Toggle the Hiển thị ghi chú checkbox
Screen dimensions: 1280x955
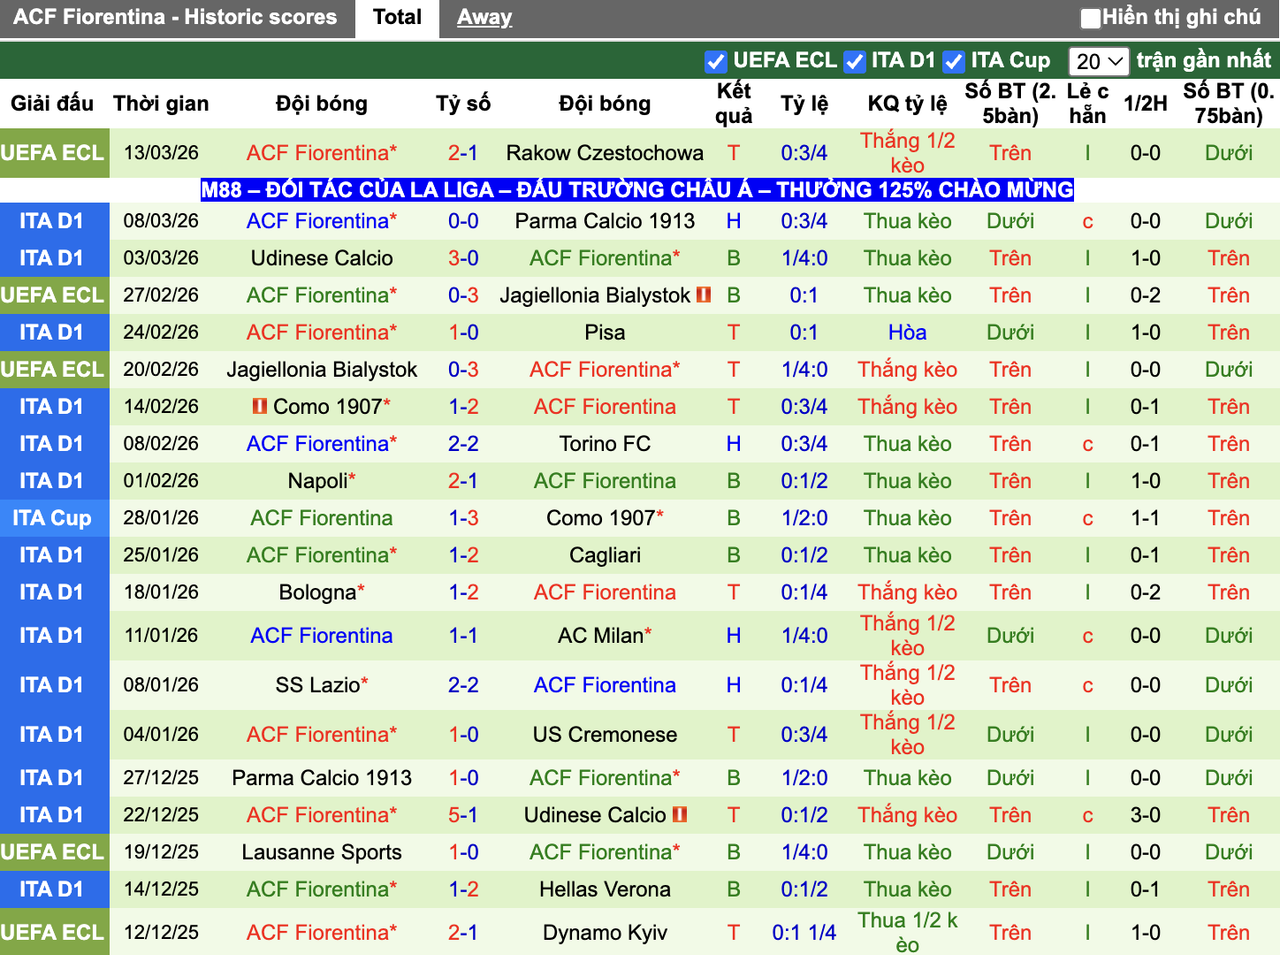tap(1091, 18)
